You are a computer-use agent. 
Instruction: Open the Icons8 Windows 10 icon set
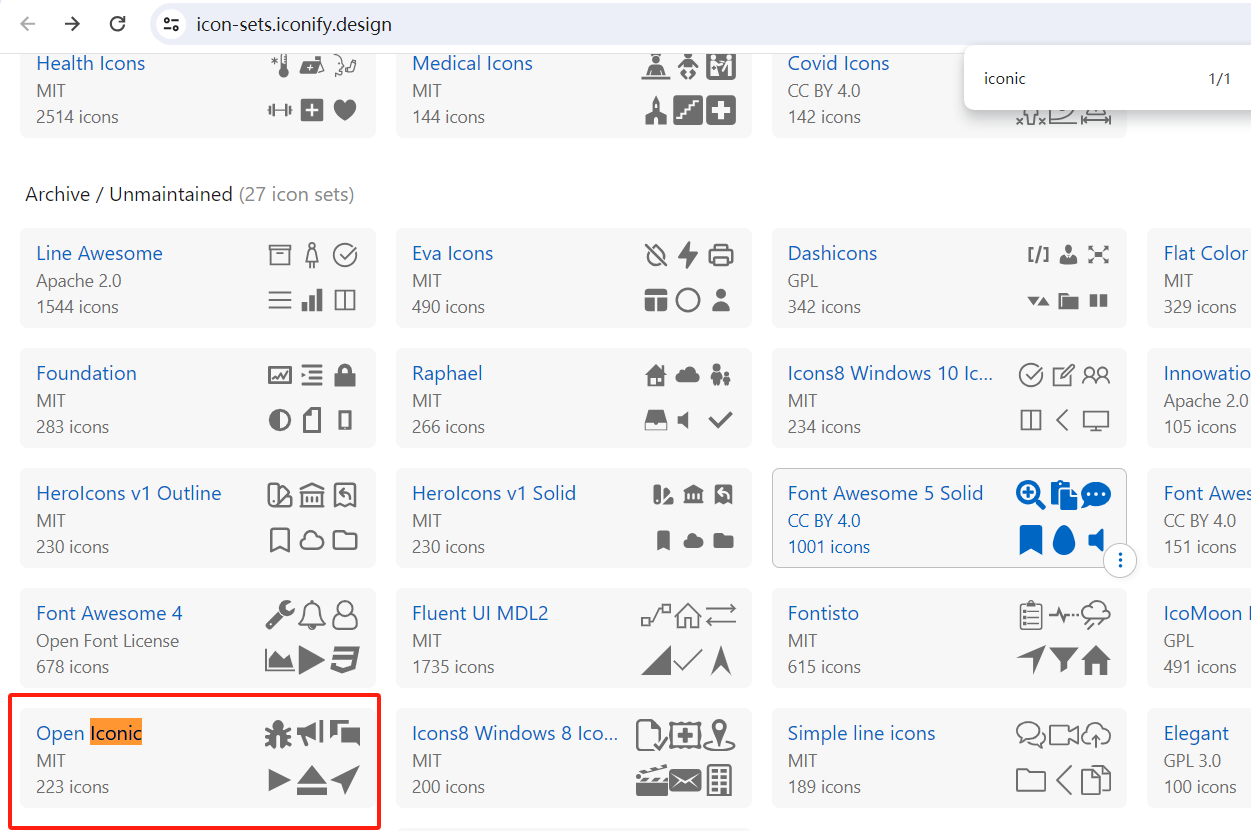890,373
